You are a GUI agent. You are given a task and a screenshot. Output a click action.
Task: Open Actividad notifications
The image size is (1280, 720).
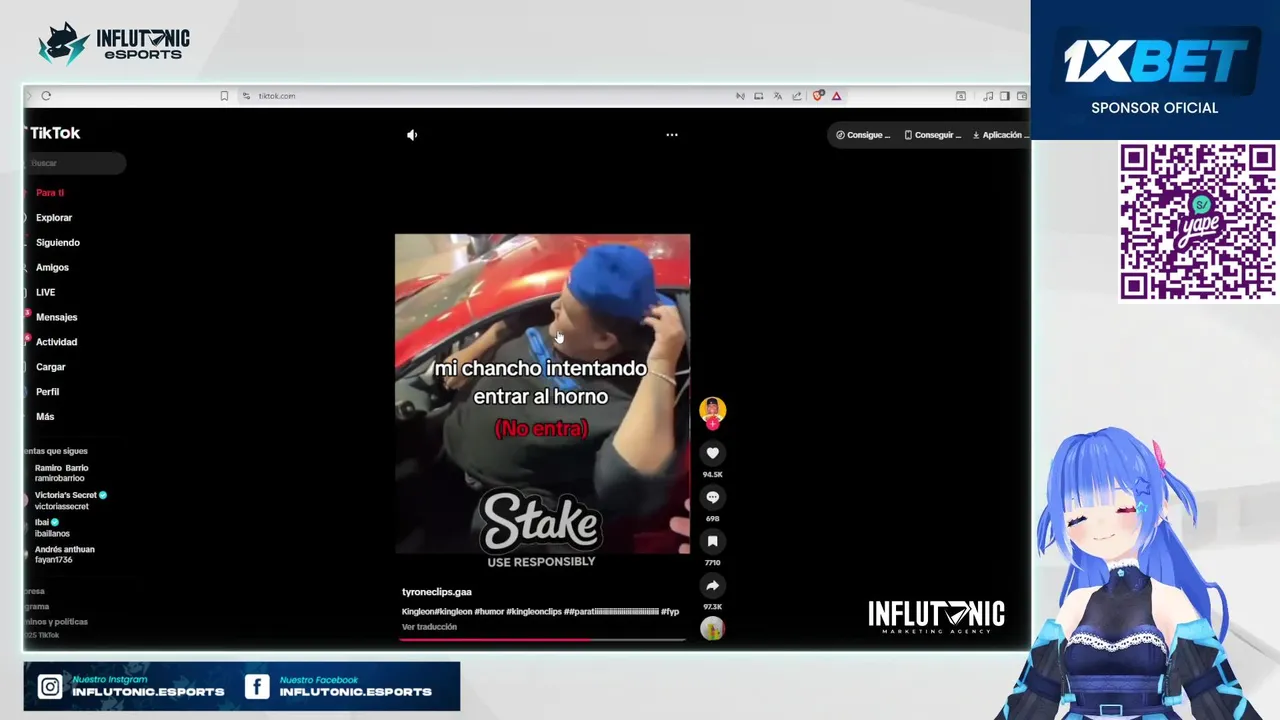(56, 342)
